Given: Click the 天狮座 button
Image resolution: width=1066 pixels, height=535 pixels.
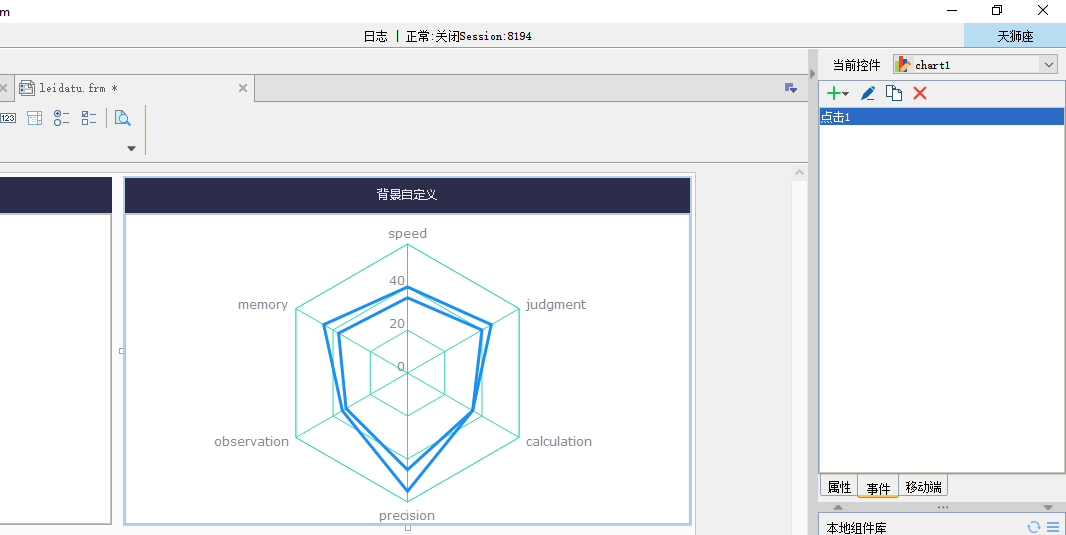Looking at the screenshot, I should [x=1015, y=37].
